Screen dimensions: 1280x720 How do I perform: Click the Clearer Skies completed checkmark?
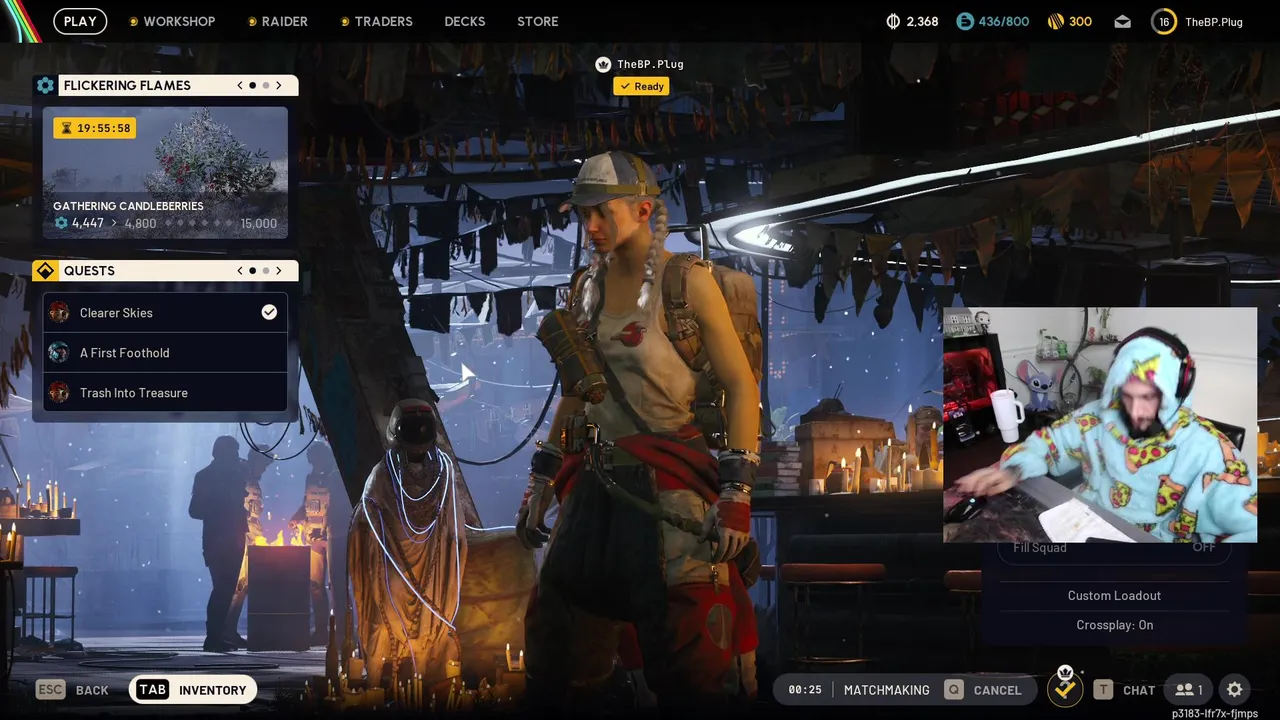(269, 312)
